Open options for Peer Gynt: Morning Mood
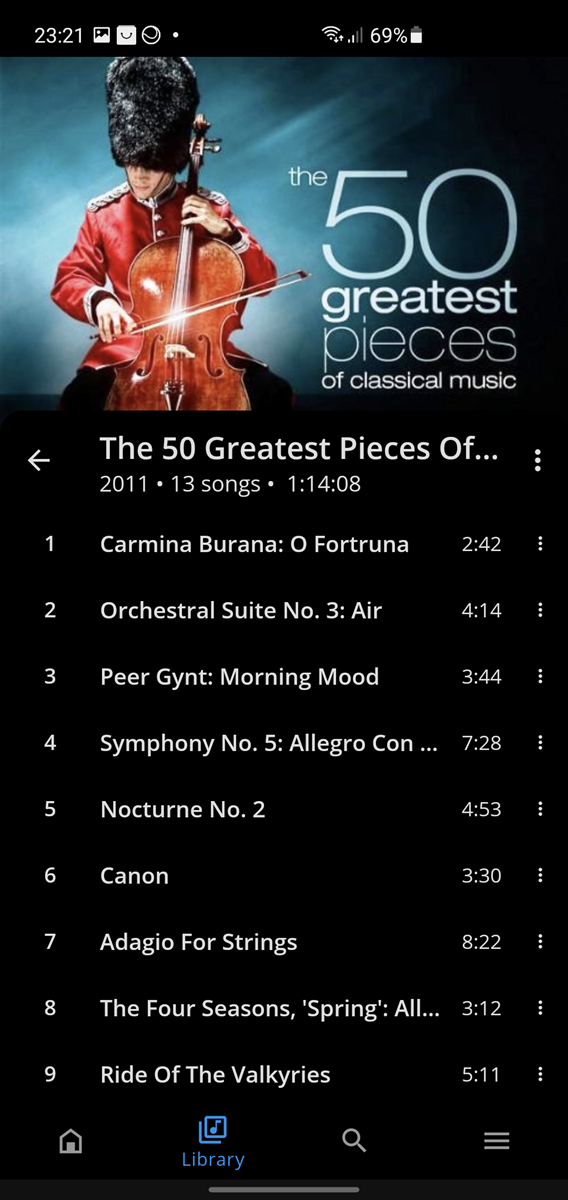The height and width of the screenshot is (1200, 568). click(x=540, y=677)
